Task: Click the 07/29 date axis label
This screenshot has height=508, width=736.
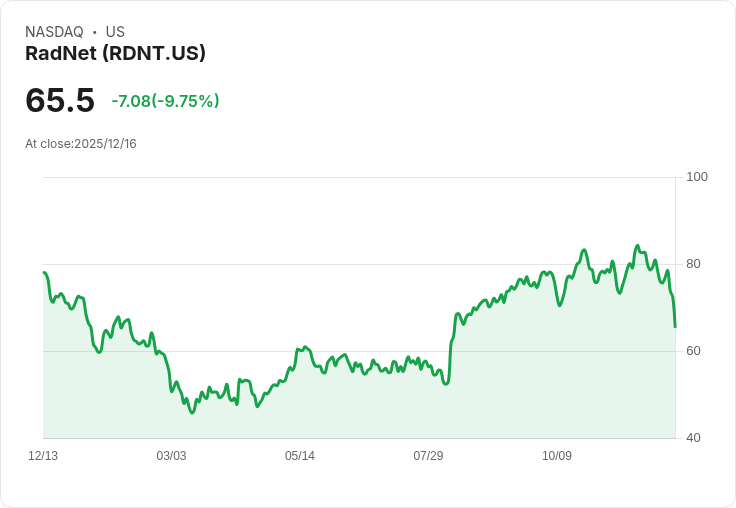Action: [x=428, y=456]
